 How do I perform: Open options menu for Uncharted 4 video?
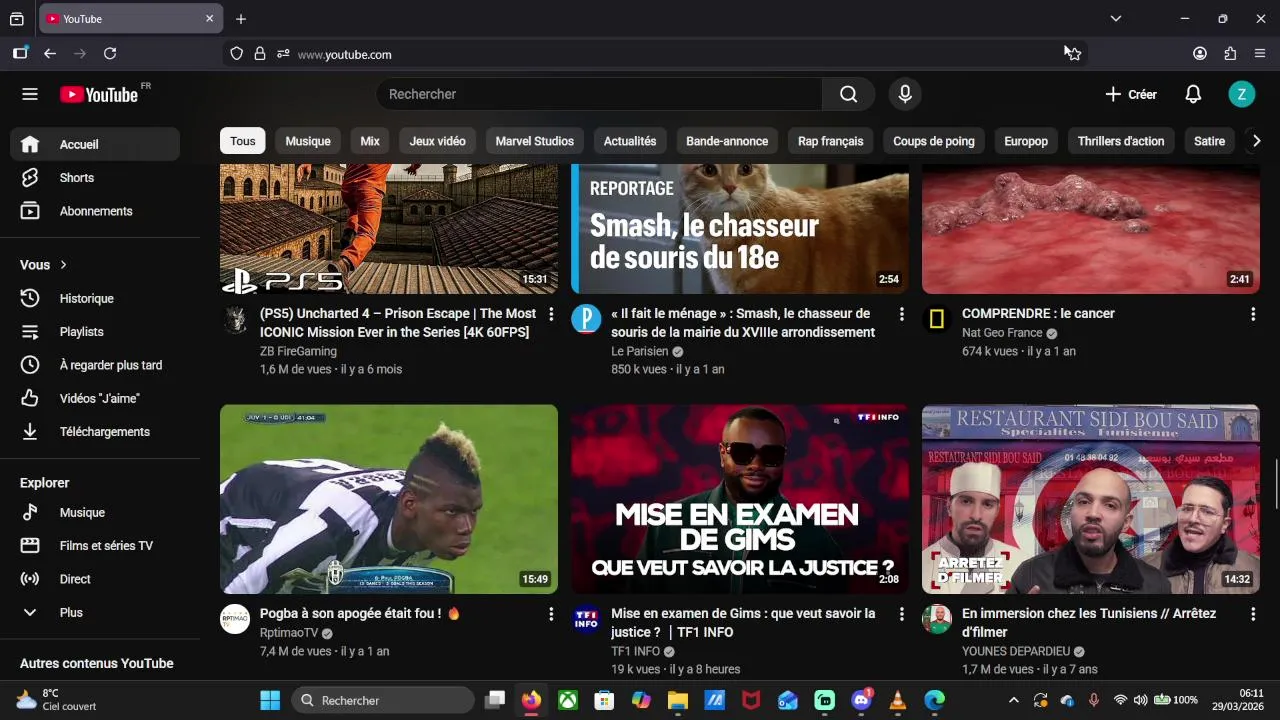pyautogui.click(x=551, y=314)
